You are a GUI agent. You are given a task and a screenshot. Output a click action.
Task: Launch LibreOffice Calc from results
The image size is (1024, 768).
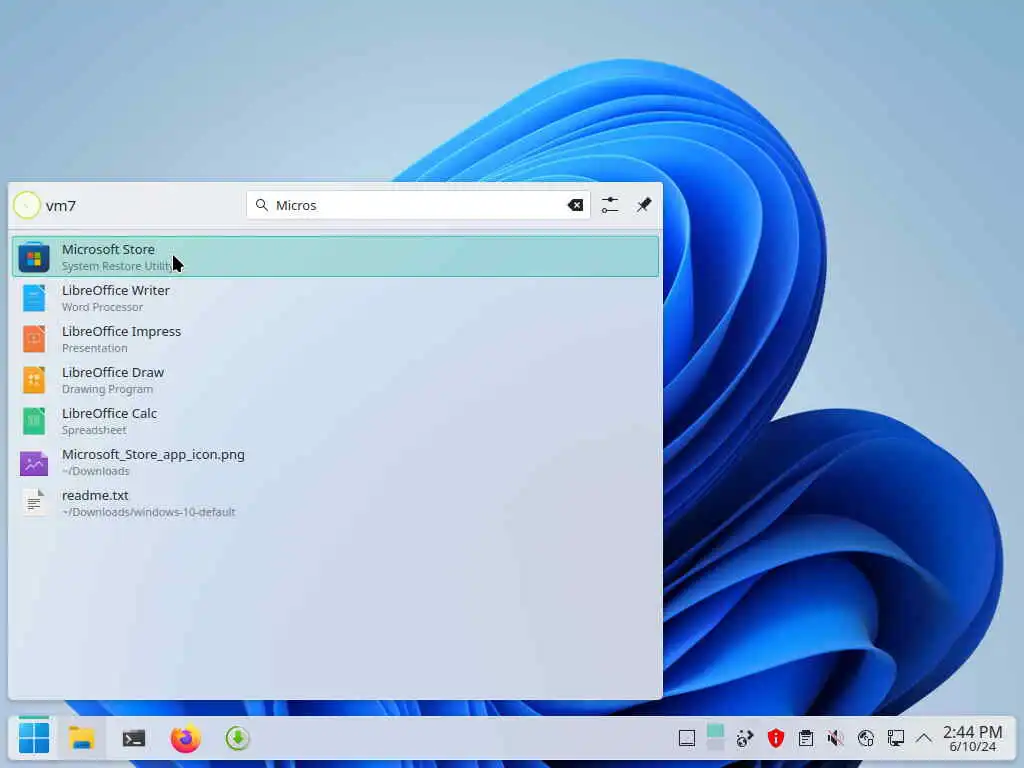coord(335,421)
